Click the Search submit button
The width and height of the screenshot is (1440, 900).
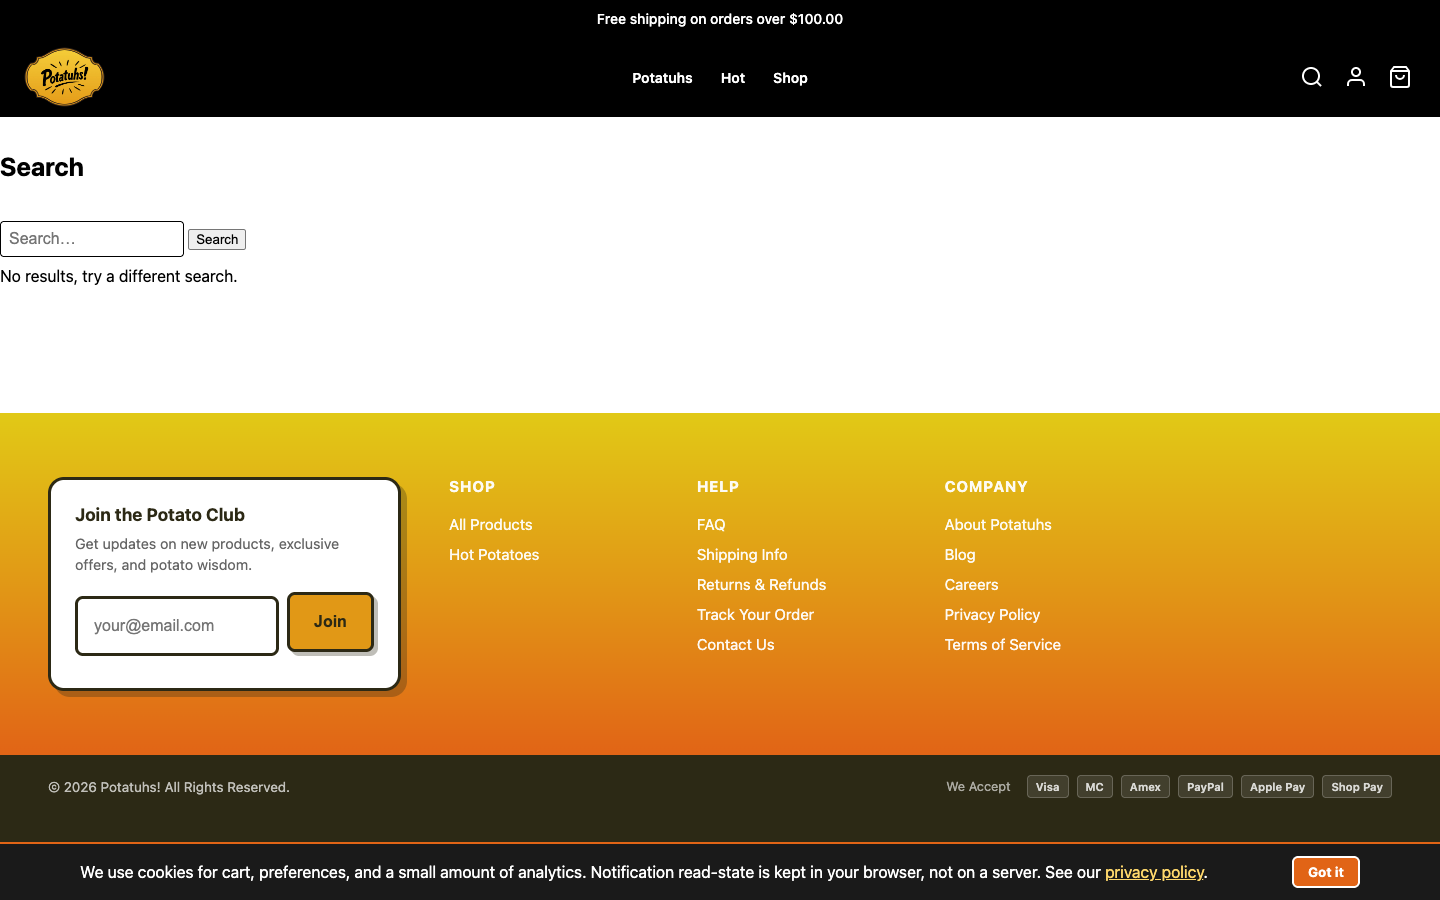tap(217, 240)
